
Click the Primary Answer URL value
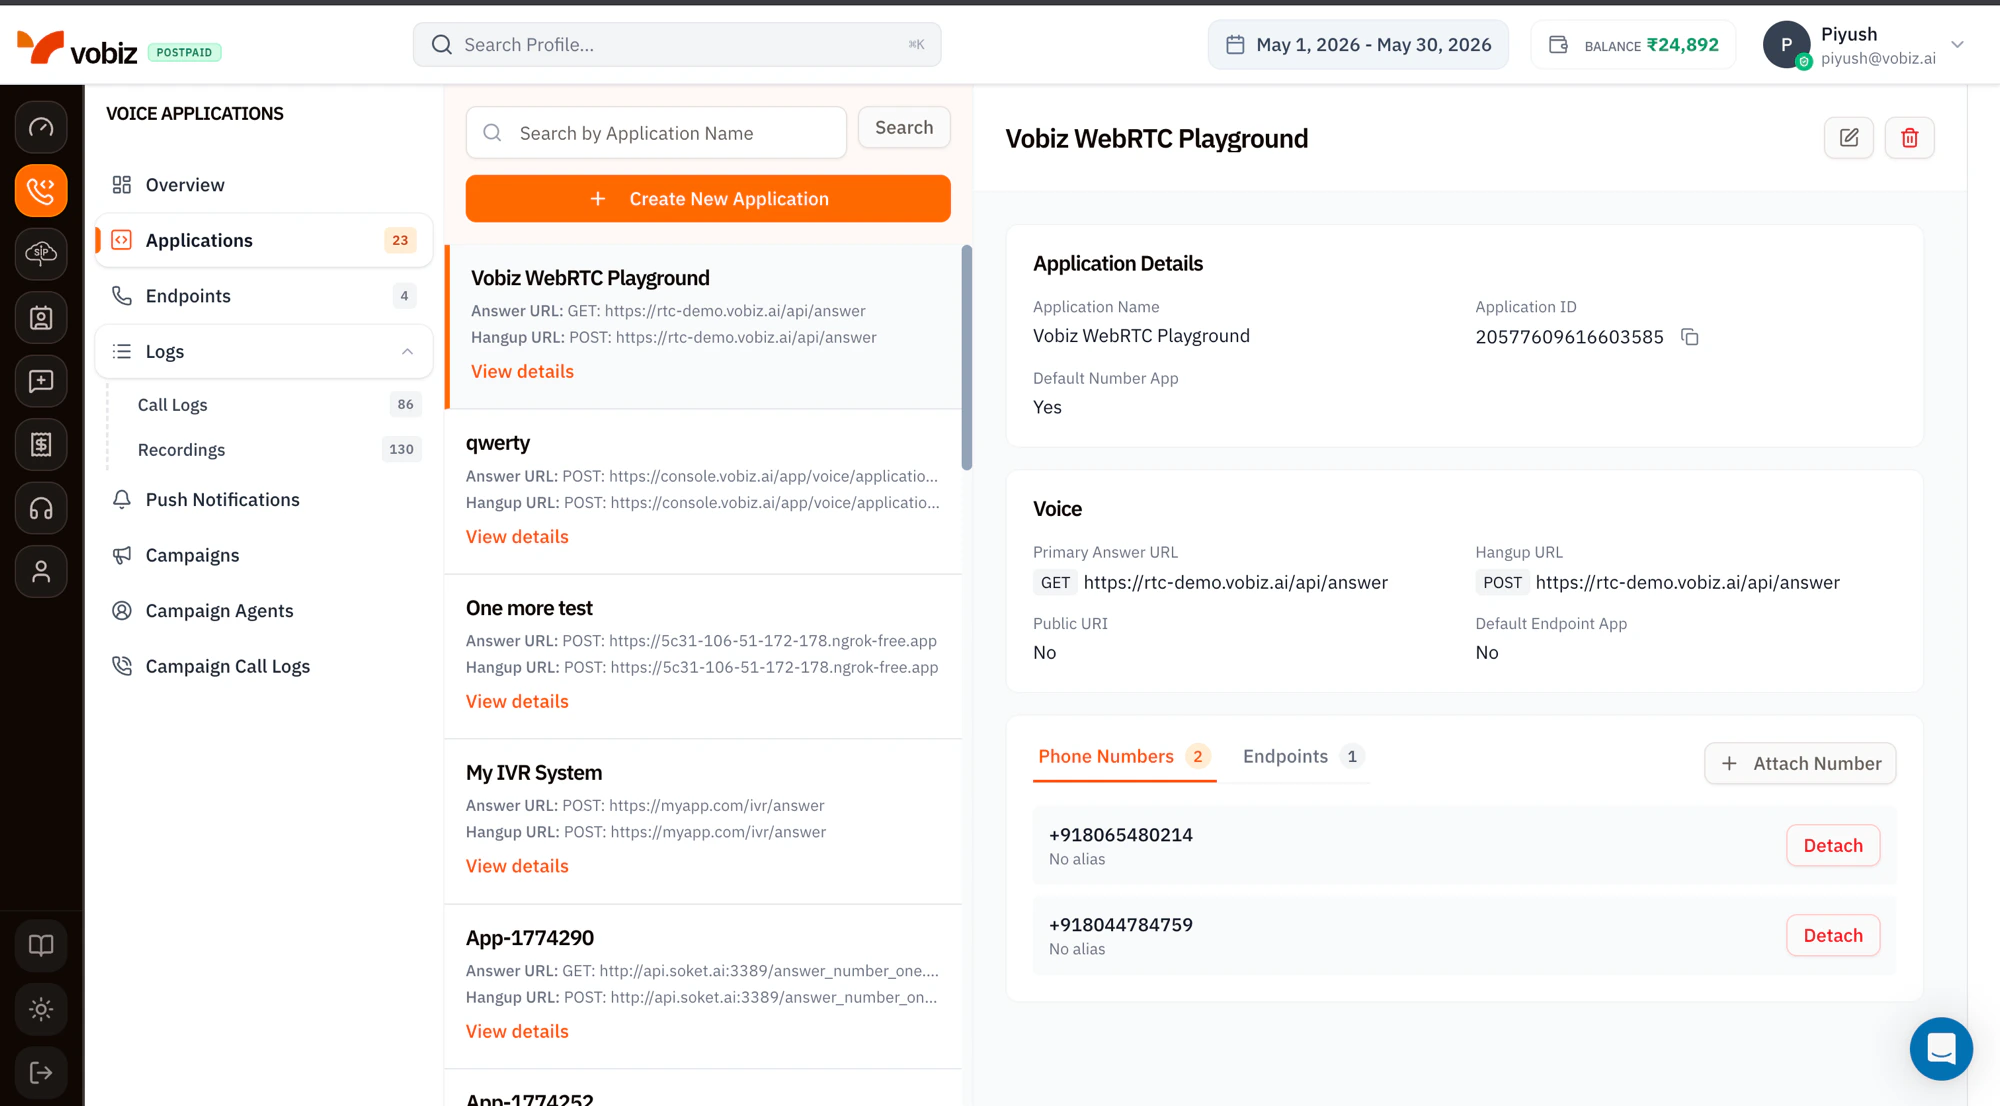(1235, 583)
